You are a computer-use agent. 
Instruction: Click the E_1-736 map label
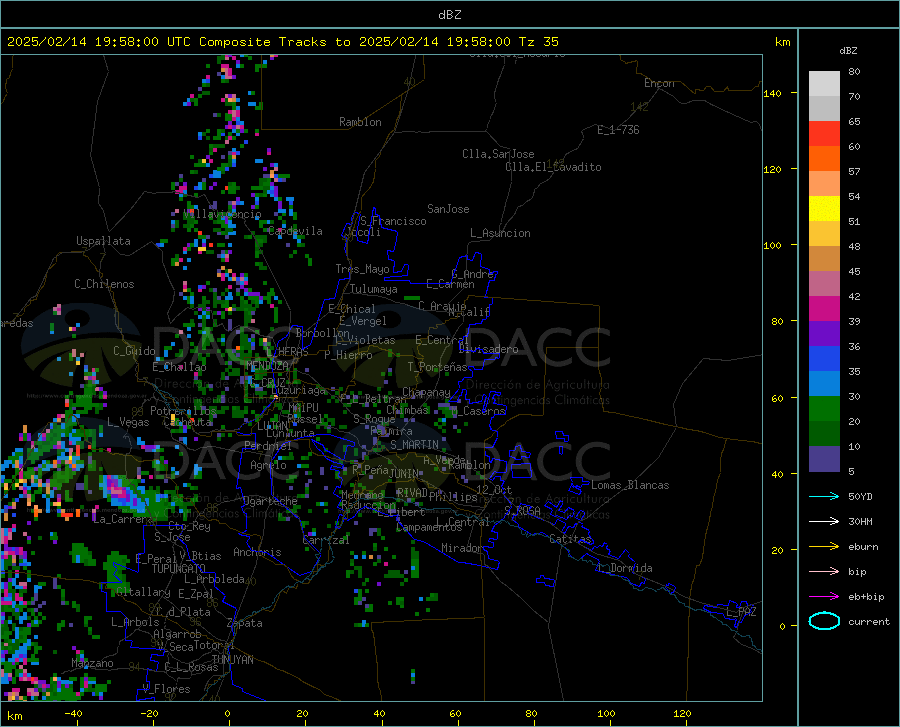618,130
